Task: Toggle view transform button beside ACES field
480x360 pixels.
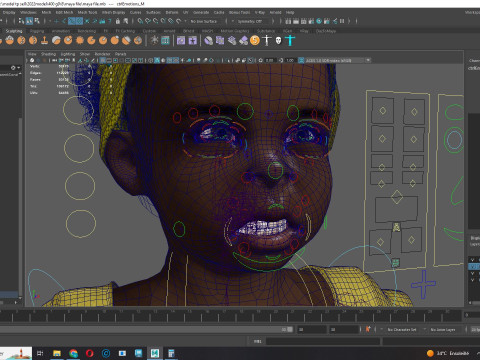Action: 301,60
